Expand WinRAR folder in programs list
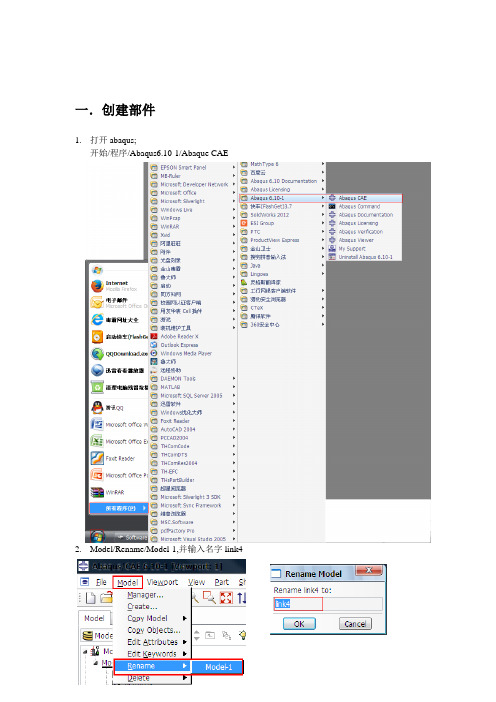Viewport: 496px width, 702px height. 192,227
